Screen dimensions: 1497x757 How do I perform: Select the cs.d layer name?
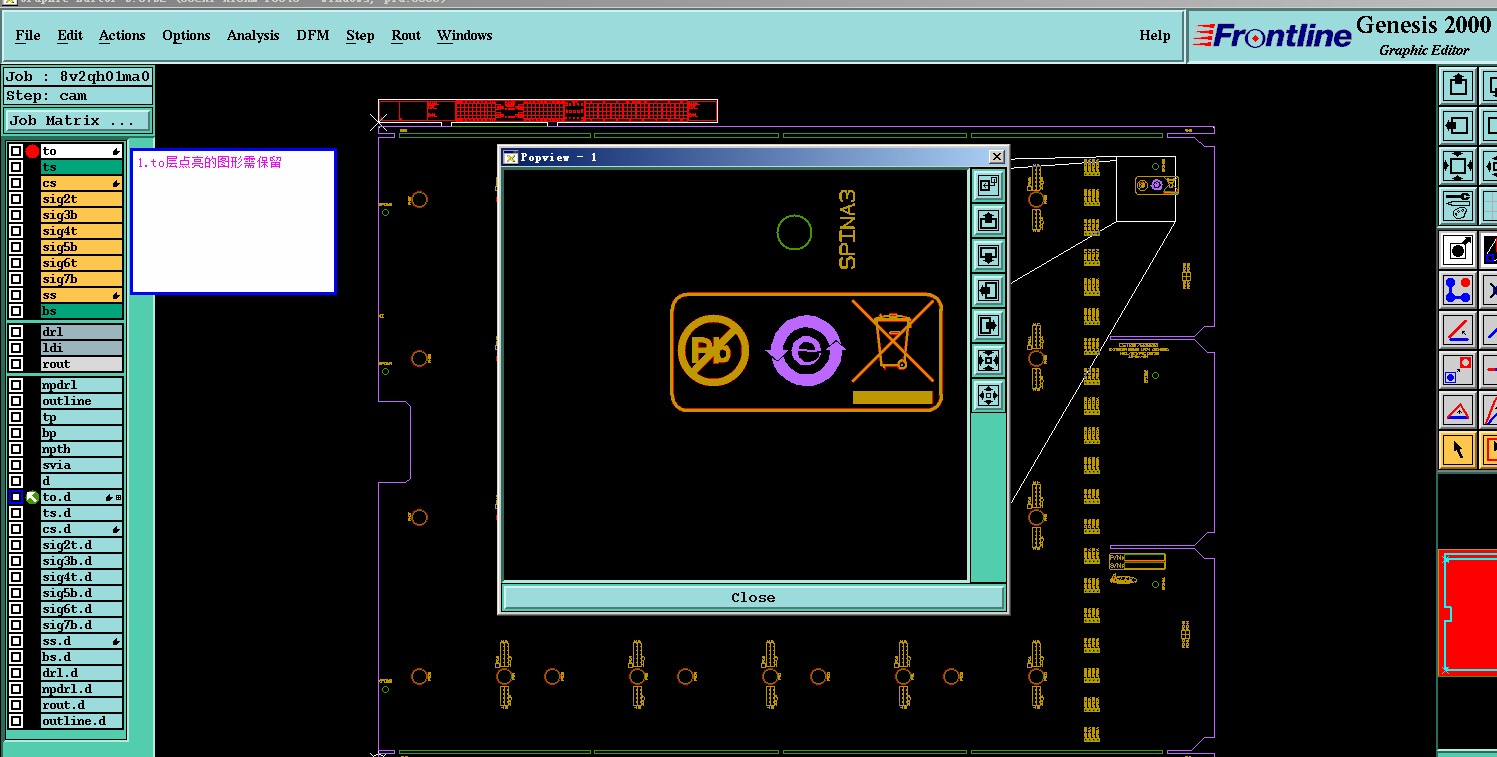81,529
